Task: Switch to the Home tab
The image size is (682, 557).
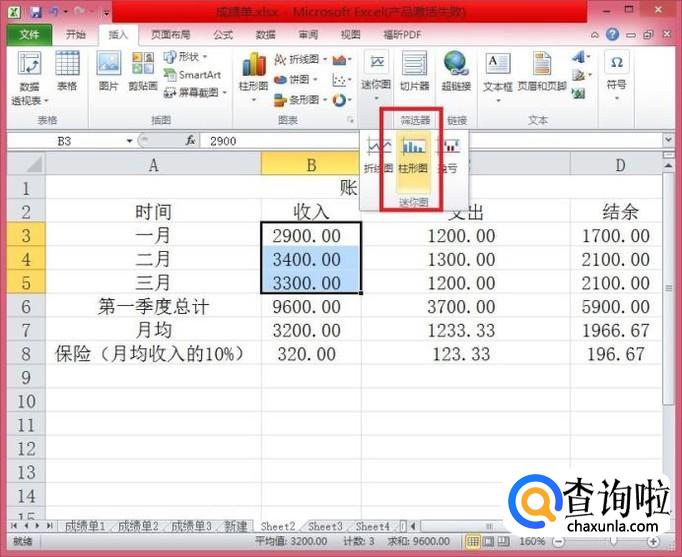Action: [x=76, y=35]
